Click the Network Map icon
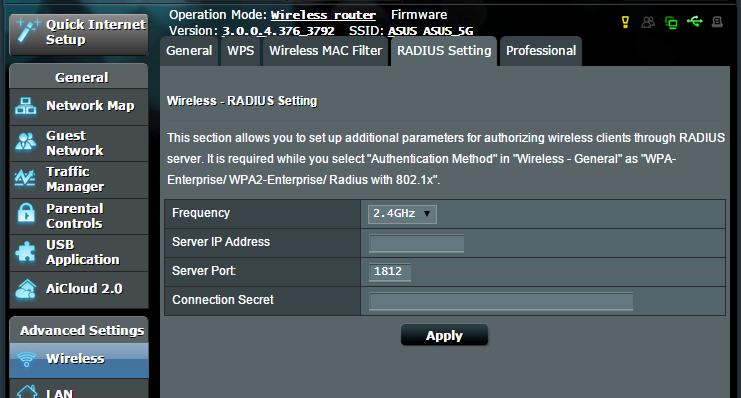The width and height of the screenshot is (741, 398). (26, 106)
